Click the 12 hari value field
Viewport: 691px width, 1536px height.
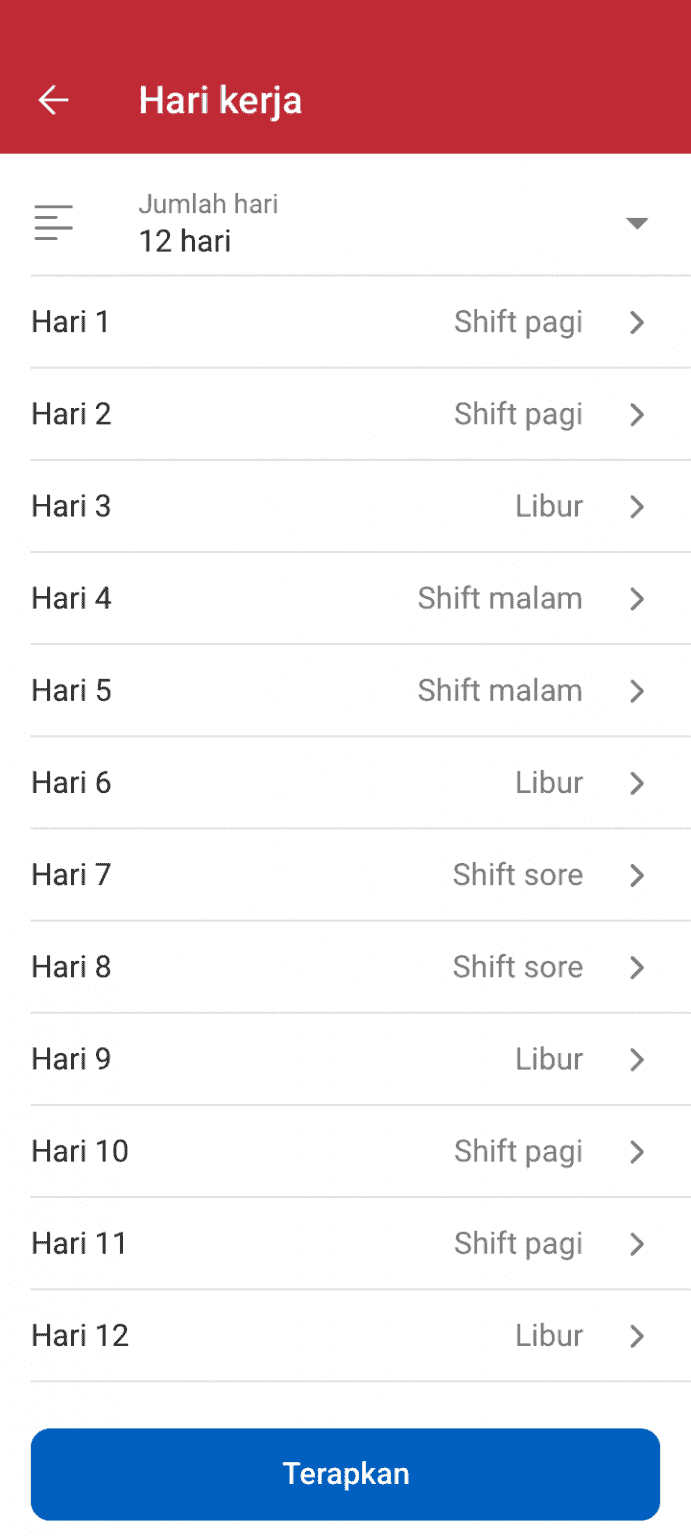(x=184, y=240)
